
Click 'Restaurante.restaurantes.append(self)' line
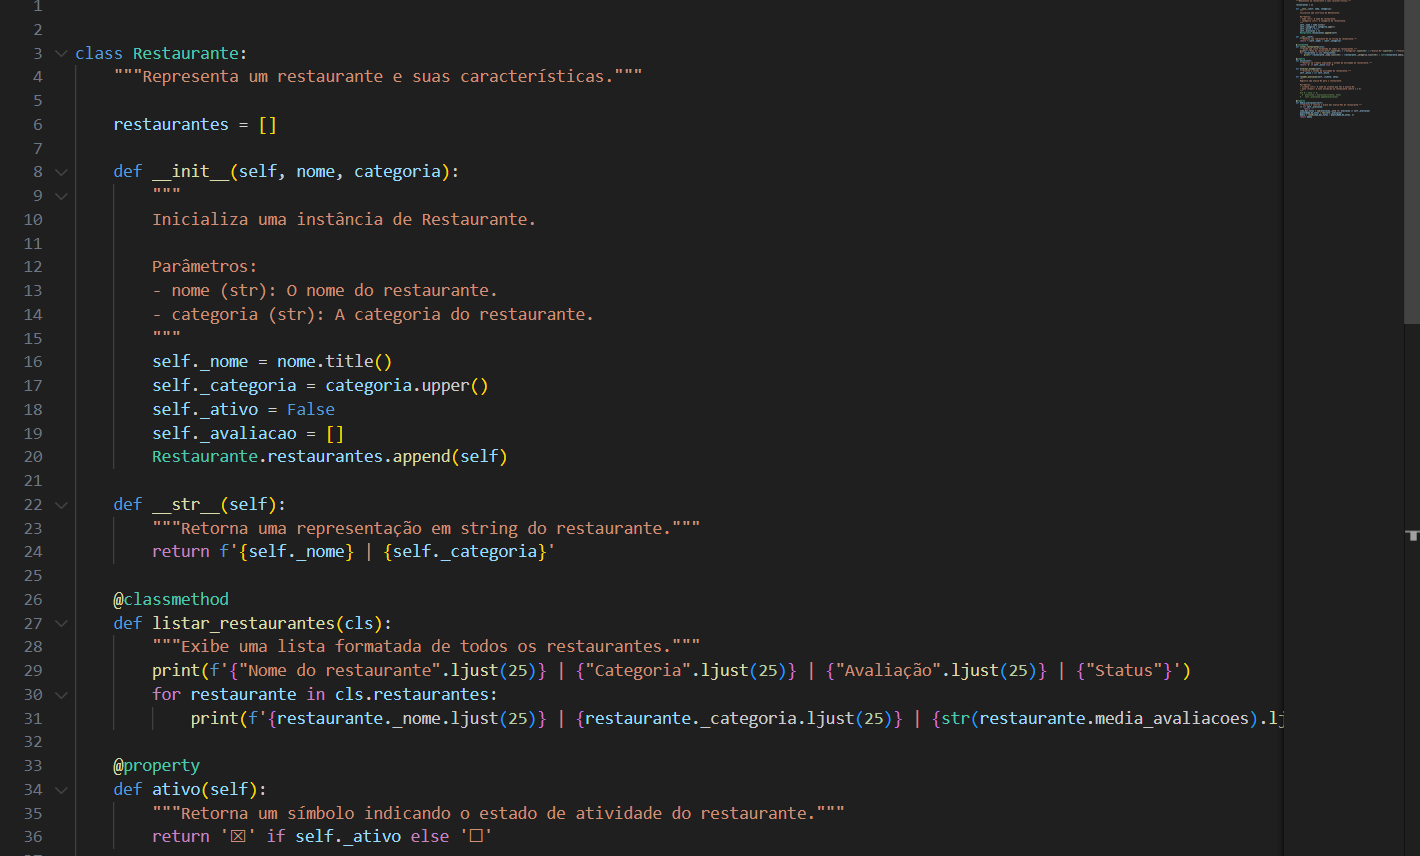(330, 457)
